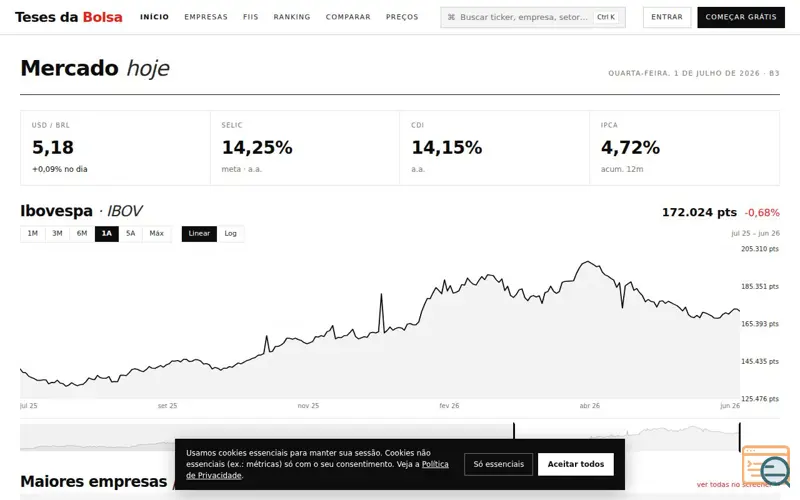Viewport: 800px width, 500px height.
Task: Click the 165.393 pts axis label
Action: click(760, 323)
